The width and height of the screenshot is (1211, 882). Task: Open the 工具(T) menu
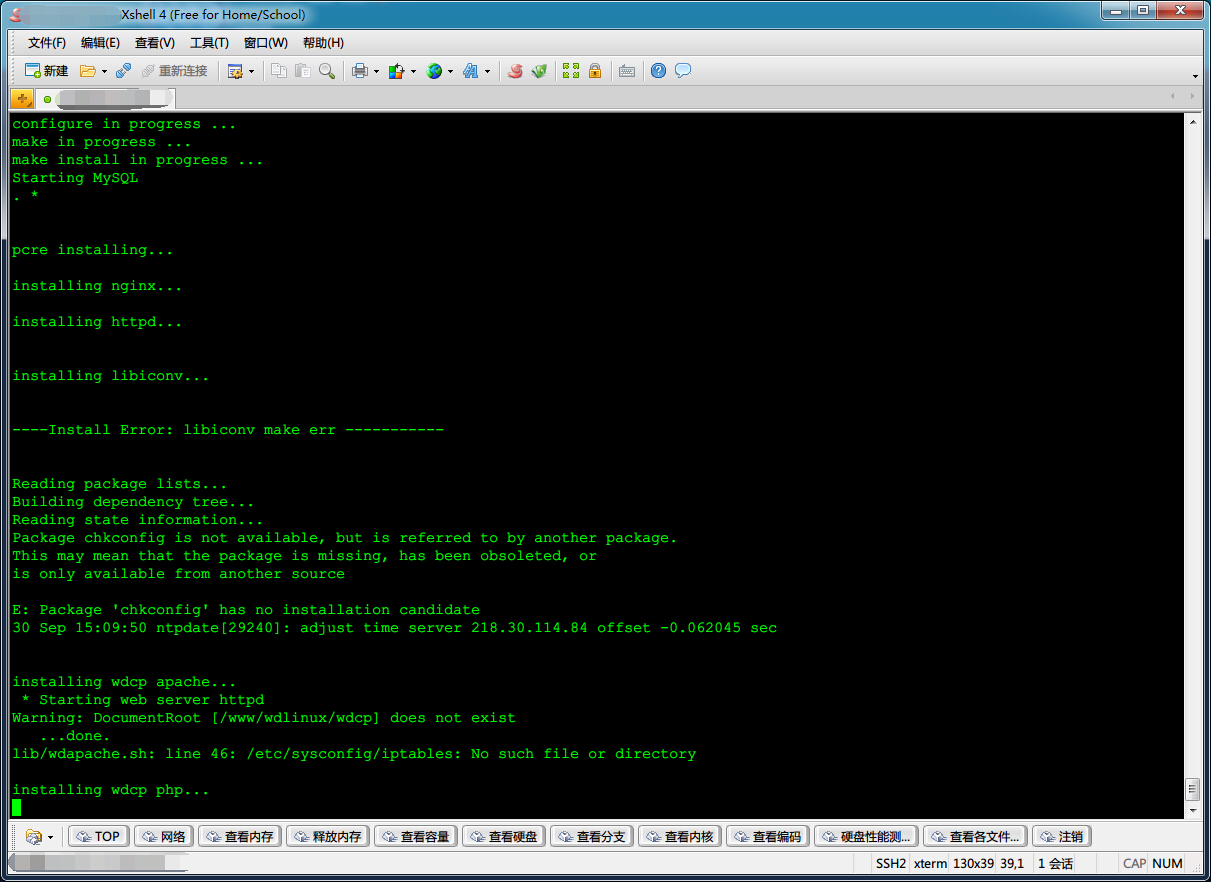tap(209, 43)
